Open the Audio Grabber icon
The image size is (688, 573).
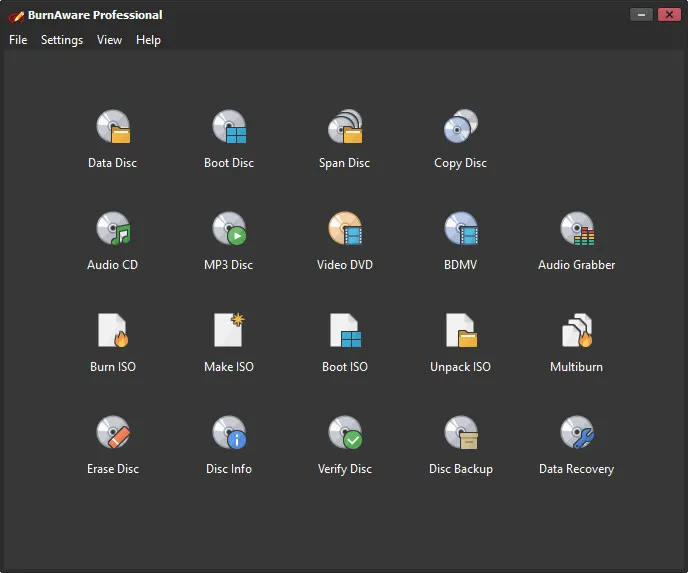tap(577, 228)
